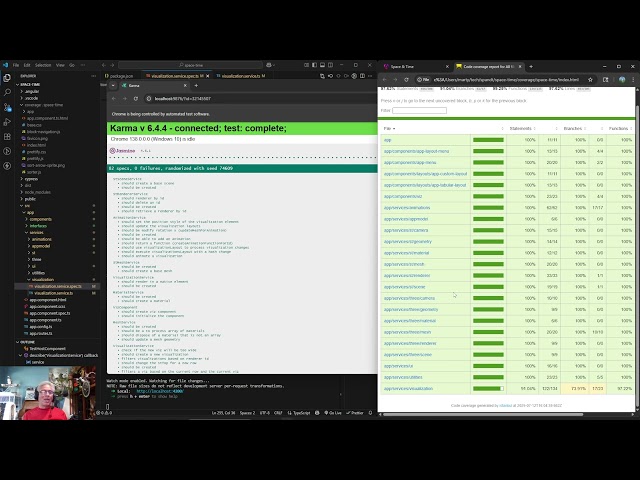Click the TypeScript language mode in status bar

[x=299, y=413]
